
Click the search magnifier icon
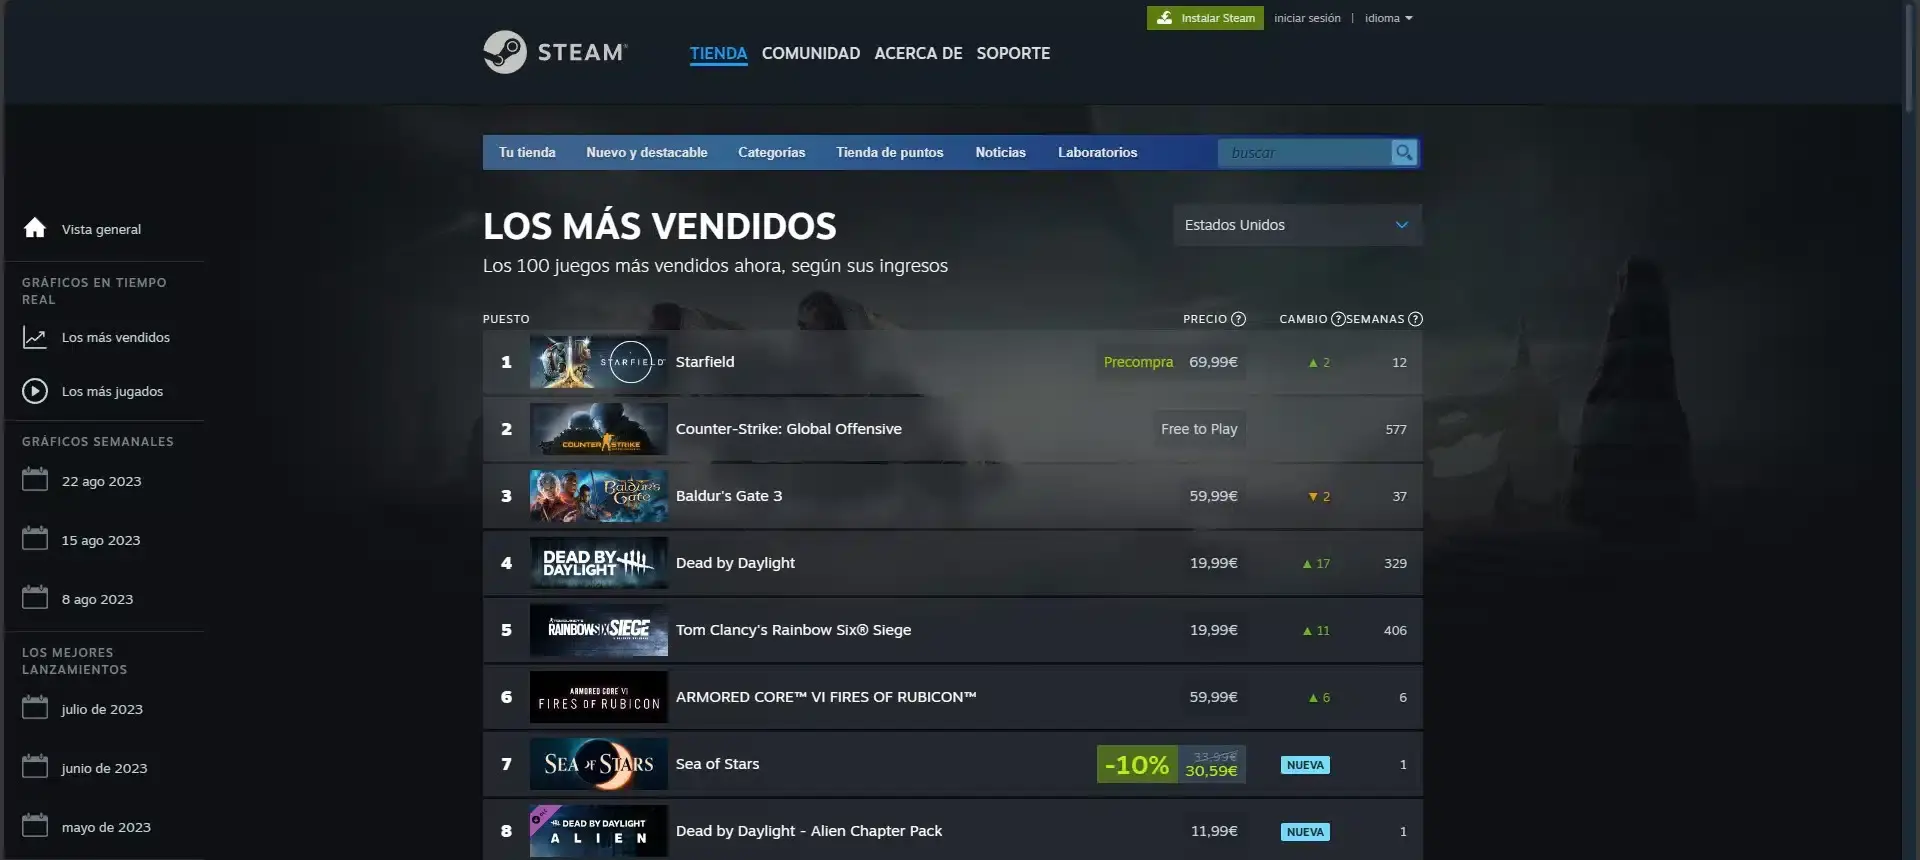pos(1404,152)
